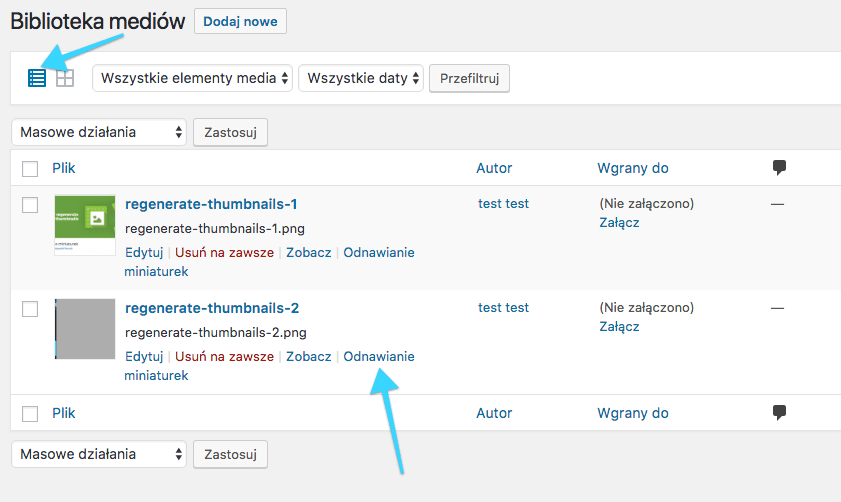Click 'Załącz' for regenerate-thumbnails-1

pos(619,223)
